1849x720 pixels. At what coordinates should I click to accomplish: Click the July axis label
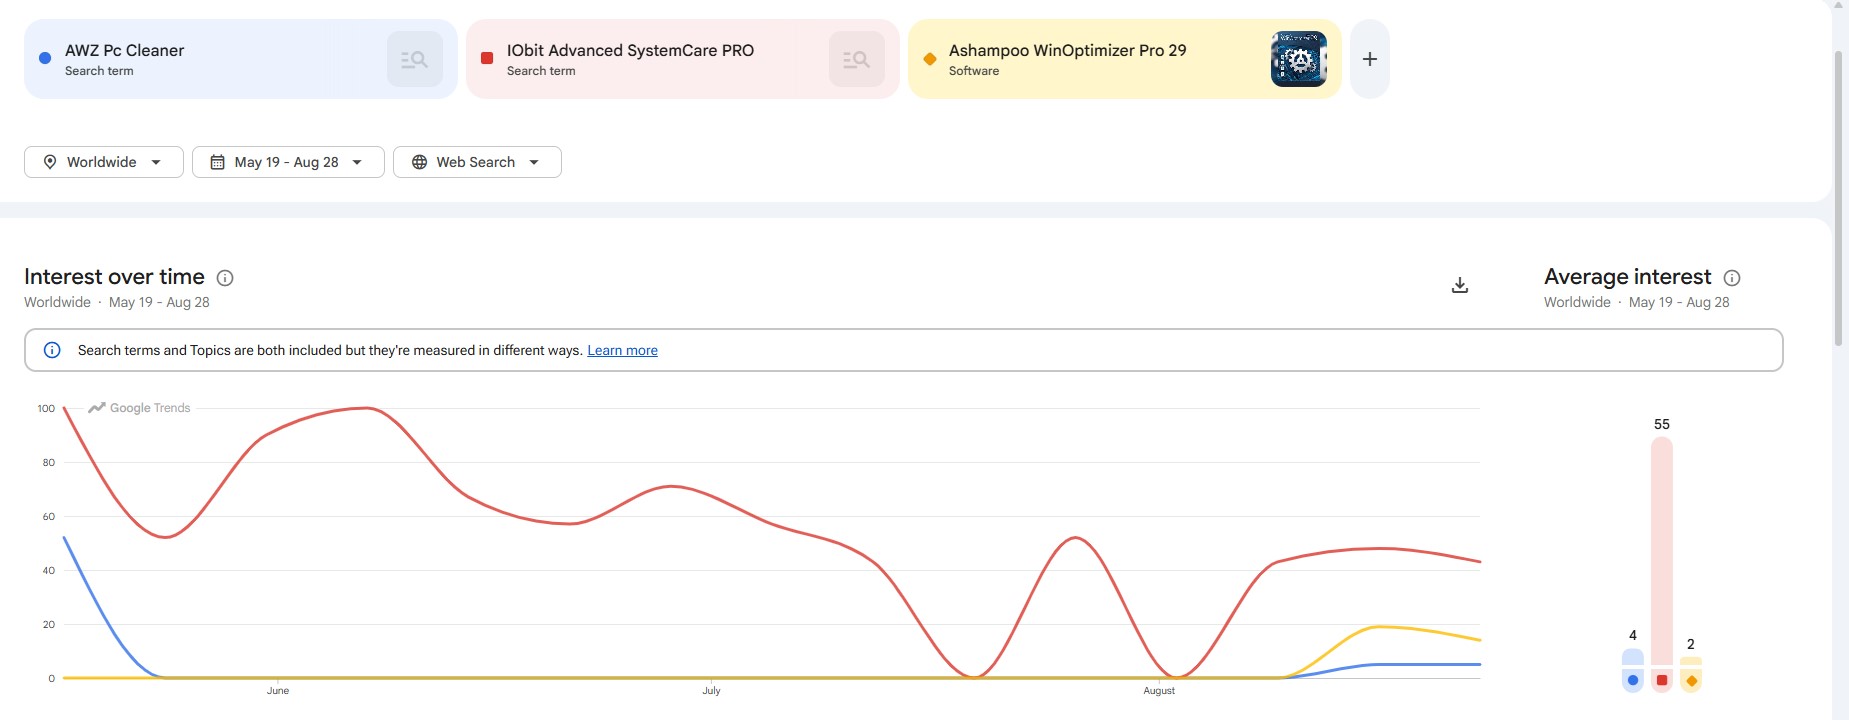coord(711,691)
